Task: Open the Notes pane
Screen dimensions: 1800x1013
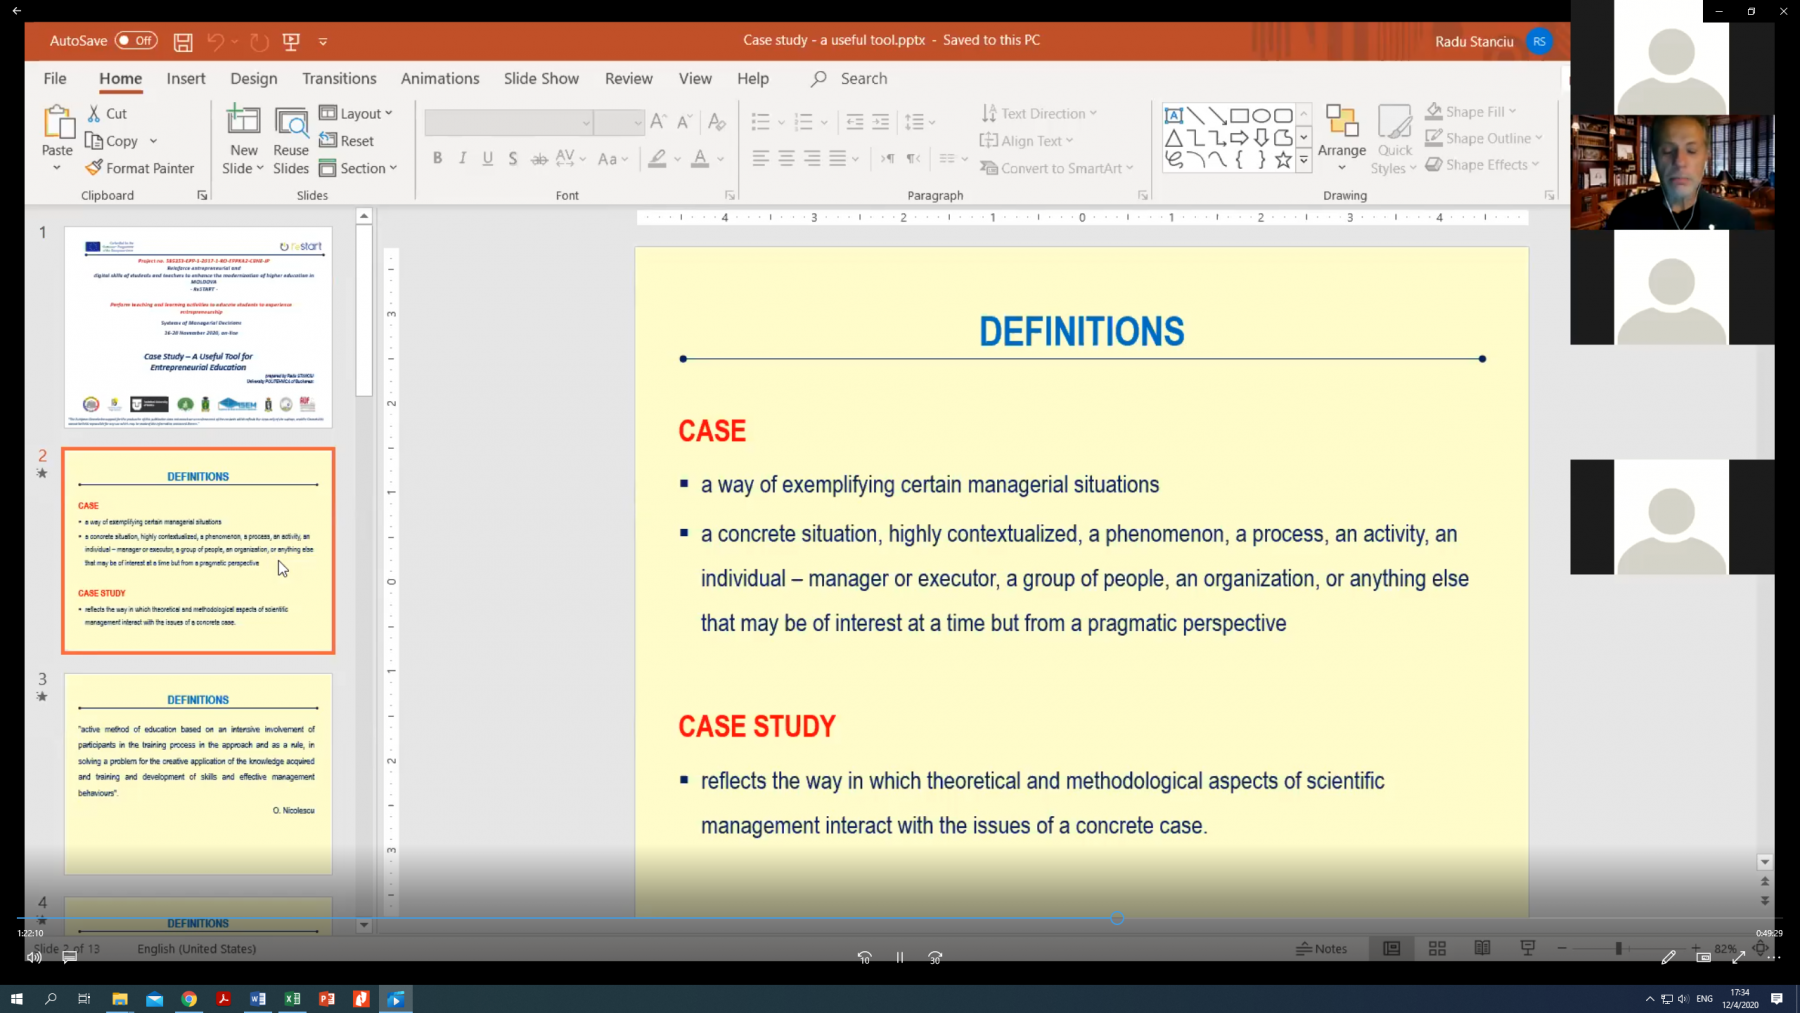Action: click(x=1321, y=949)
